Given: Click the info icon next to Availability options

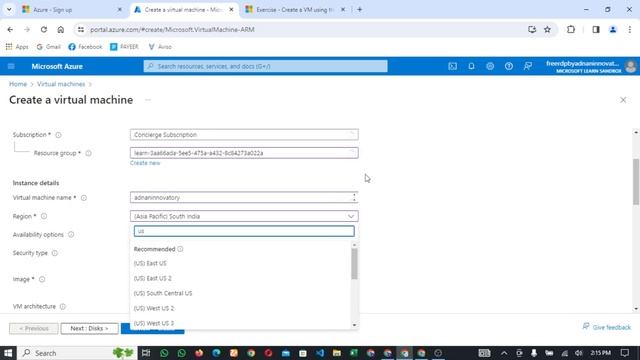Looking at the screenshot, I should click(x=71, y=235).
